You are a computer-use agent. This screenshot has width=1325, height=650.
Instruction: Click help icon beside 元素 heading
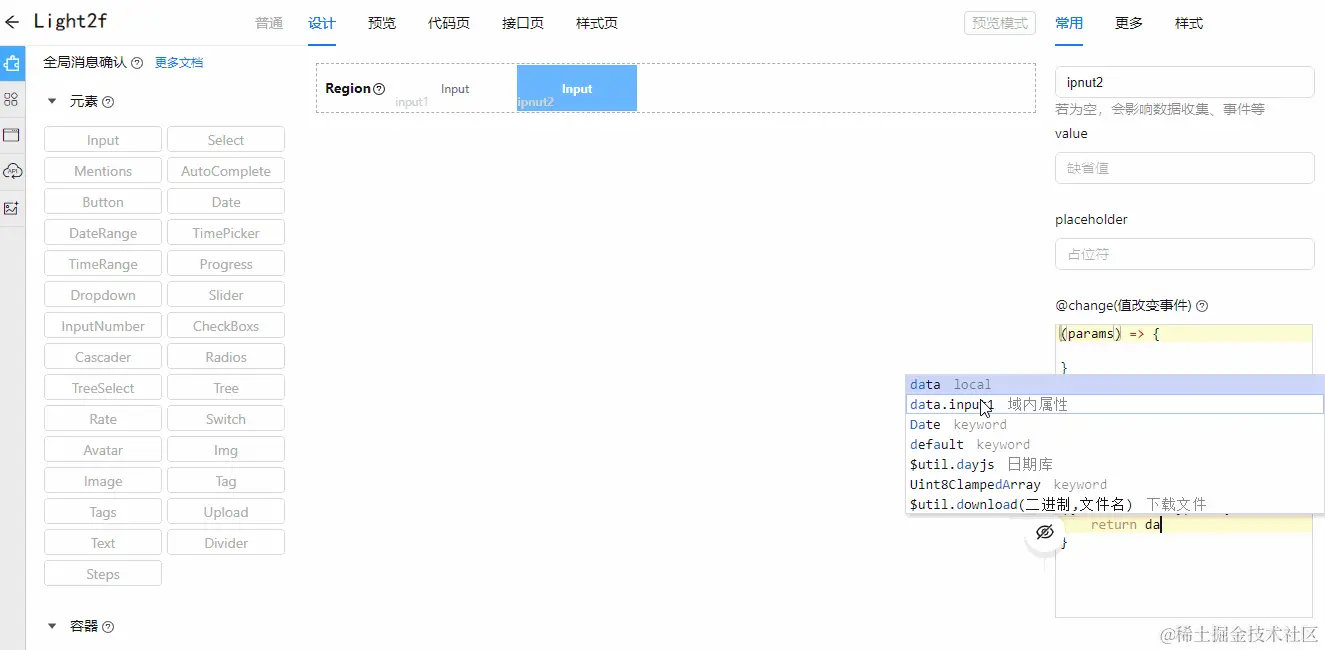[x=108, y=102]
